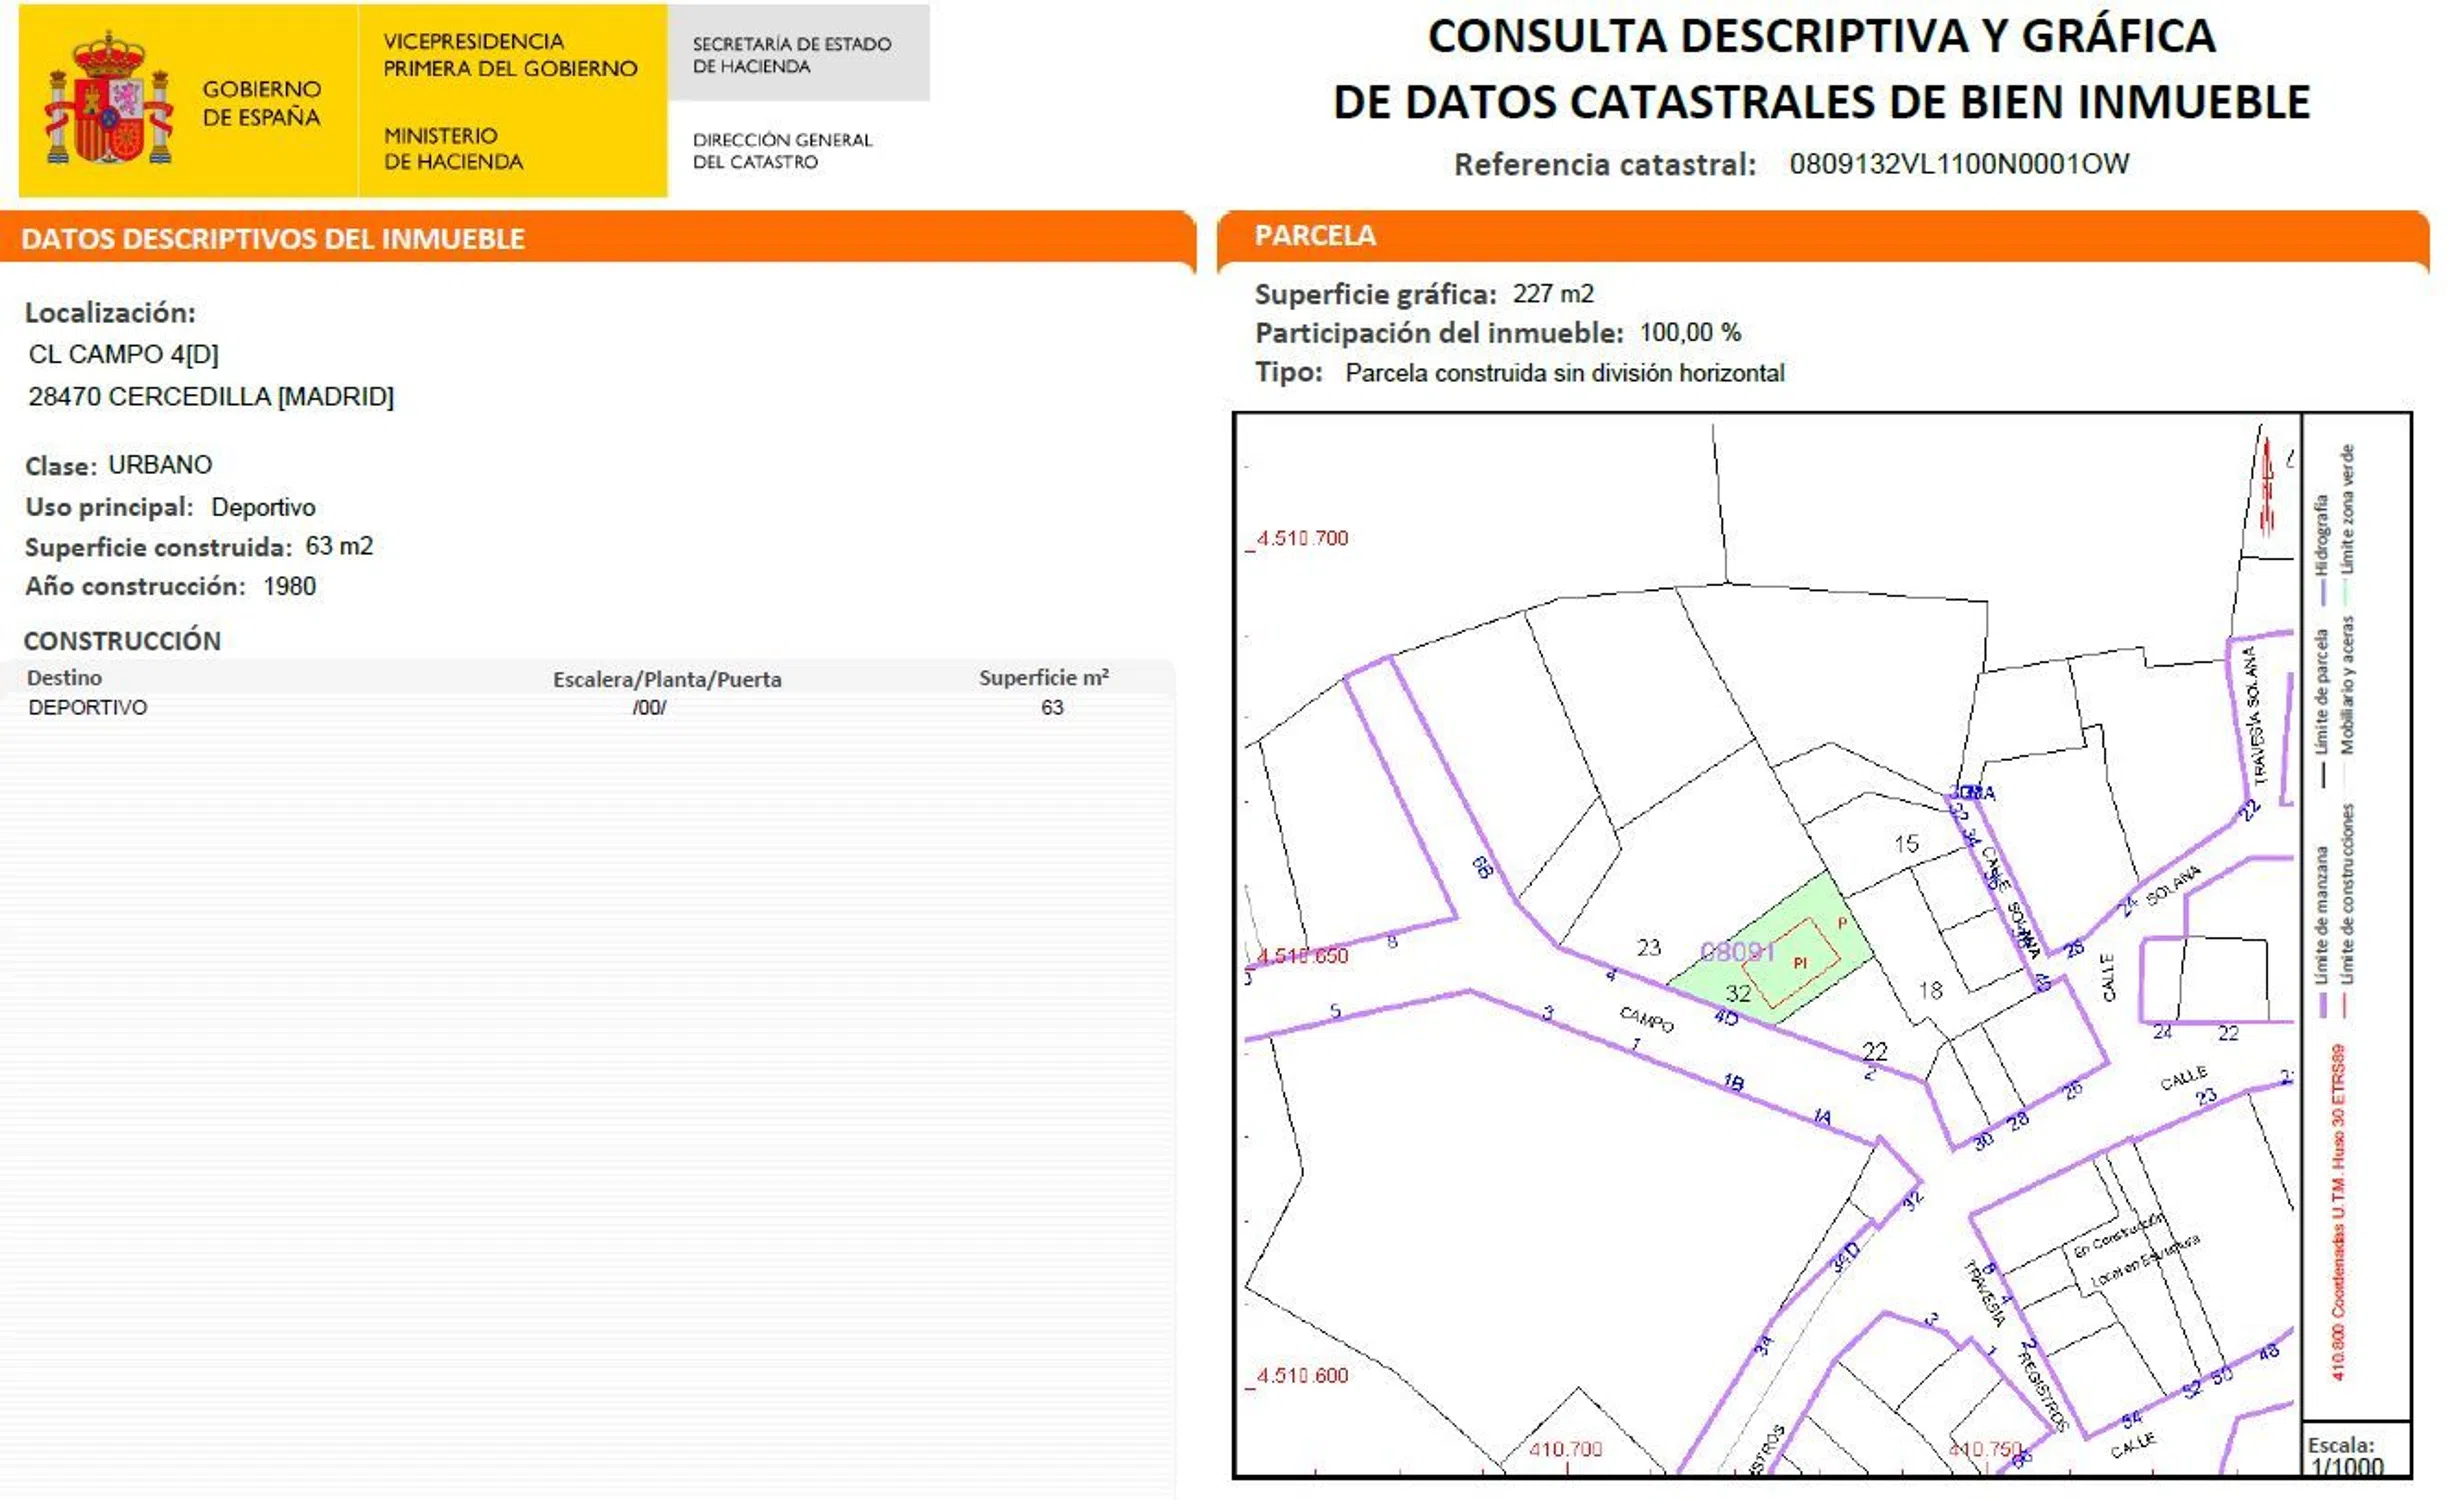Image resolution: width=2453 pixels, height=1500 pixels.
Task: Click Secretaría de Estado de Hacienda box
Action: click(792, 55)
